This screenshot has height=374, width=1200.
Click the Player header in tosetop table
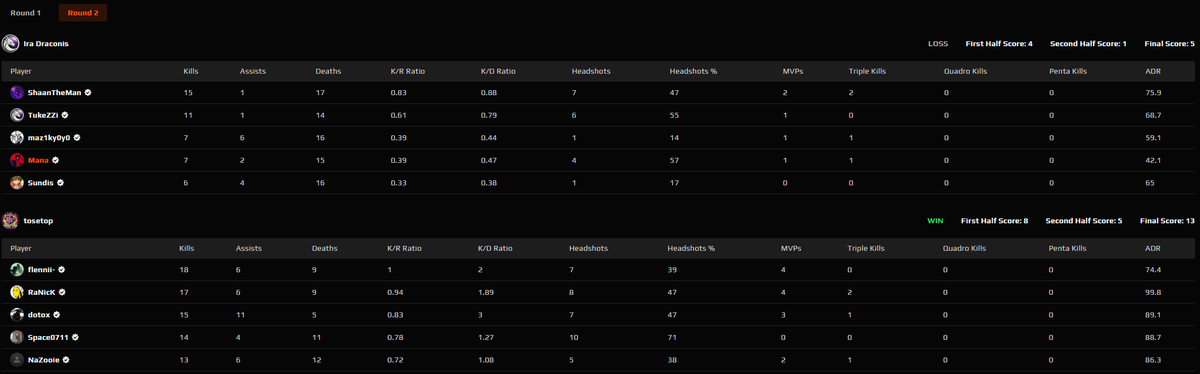(21, 247)
